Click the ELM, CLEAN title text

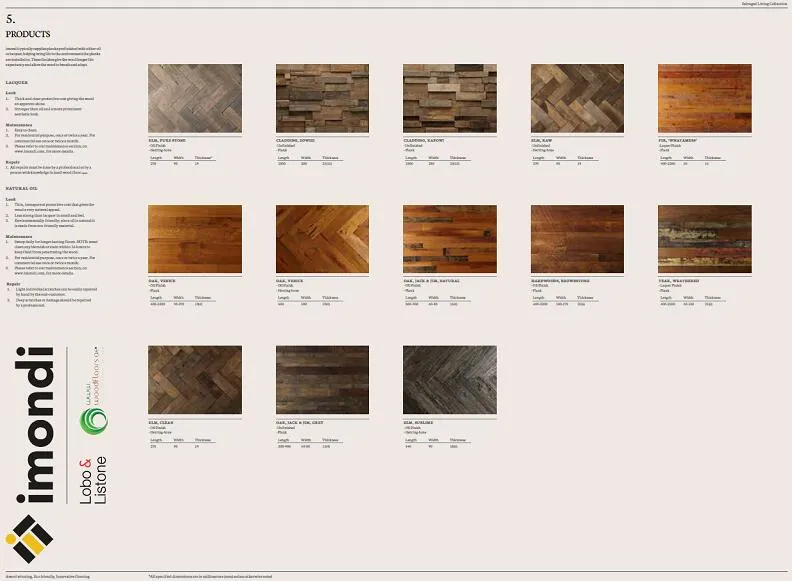[x=161, y=422]
